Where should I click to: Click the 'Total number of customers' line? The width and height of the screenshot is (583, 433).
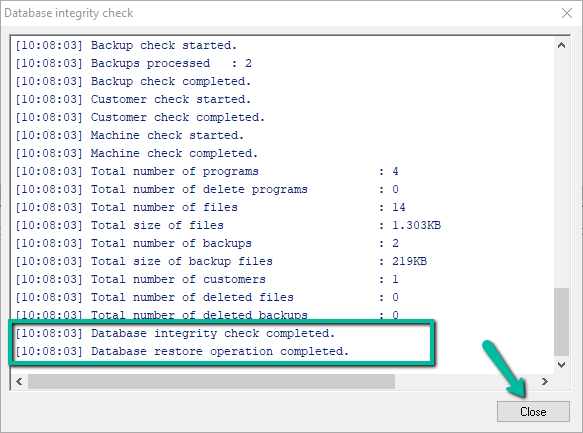207,279
